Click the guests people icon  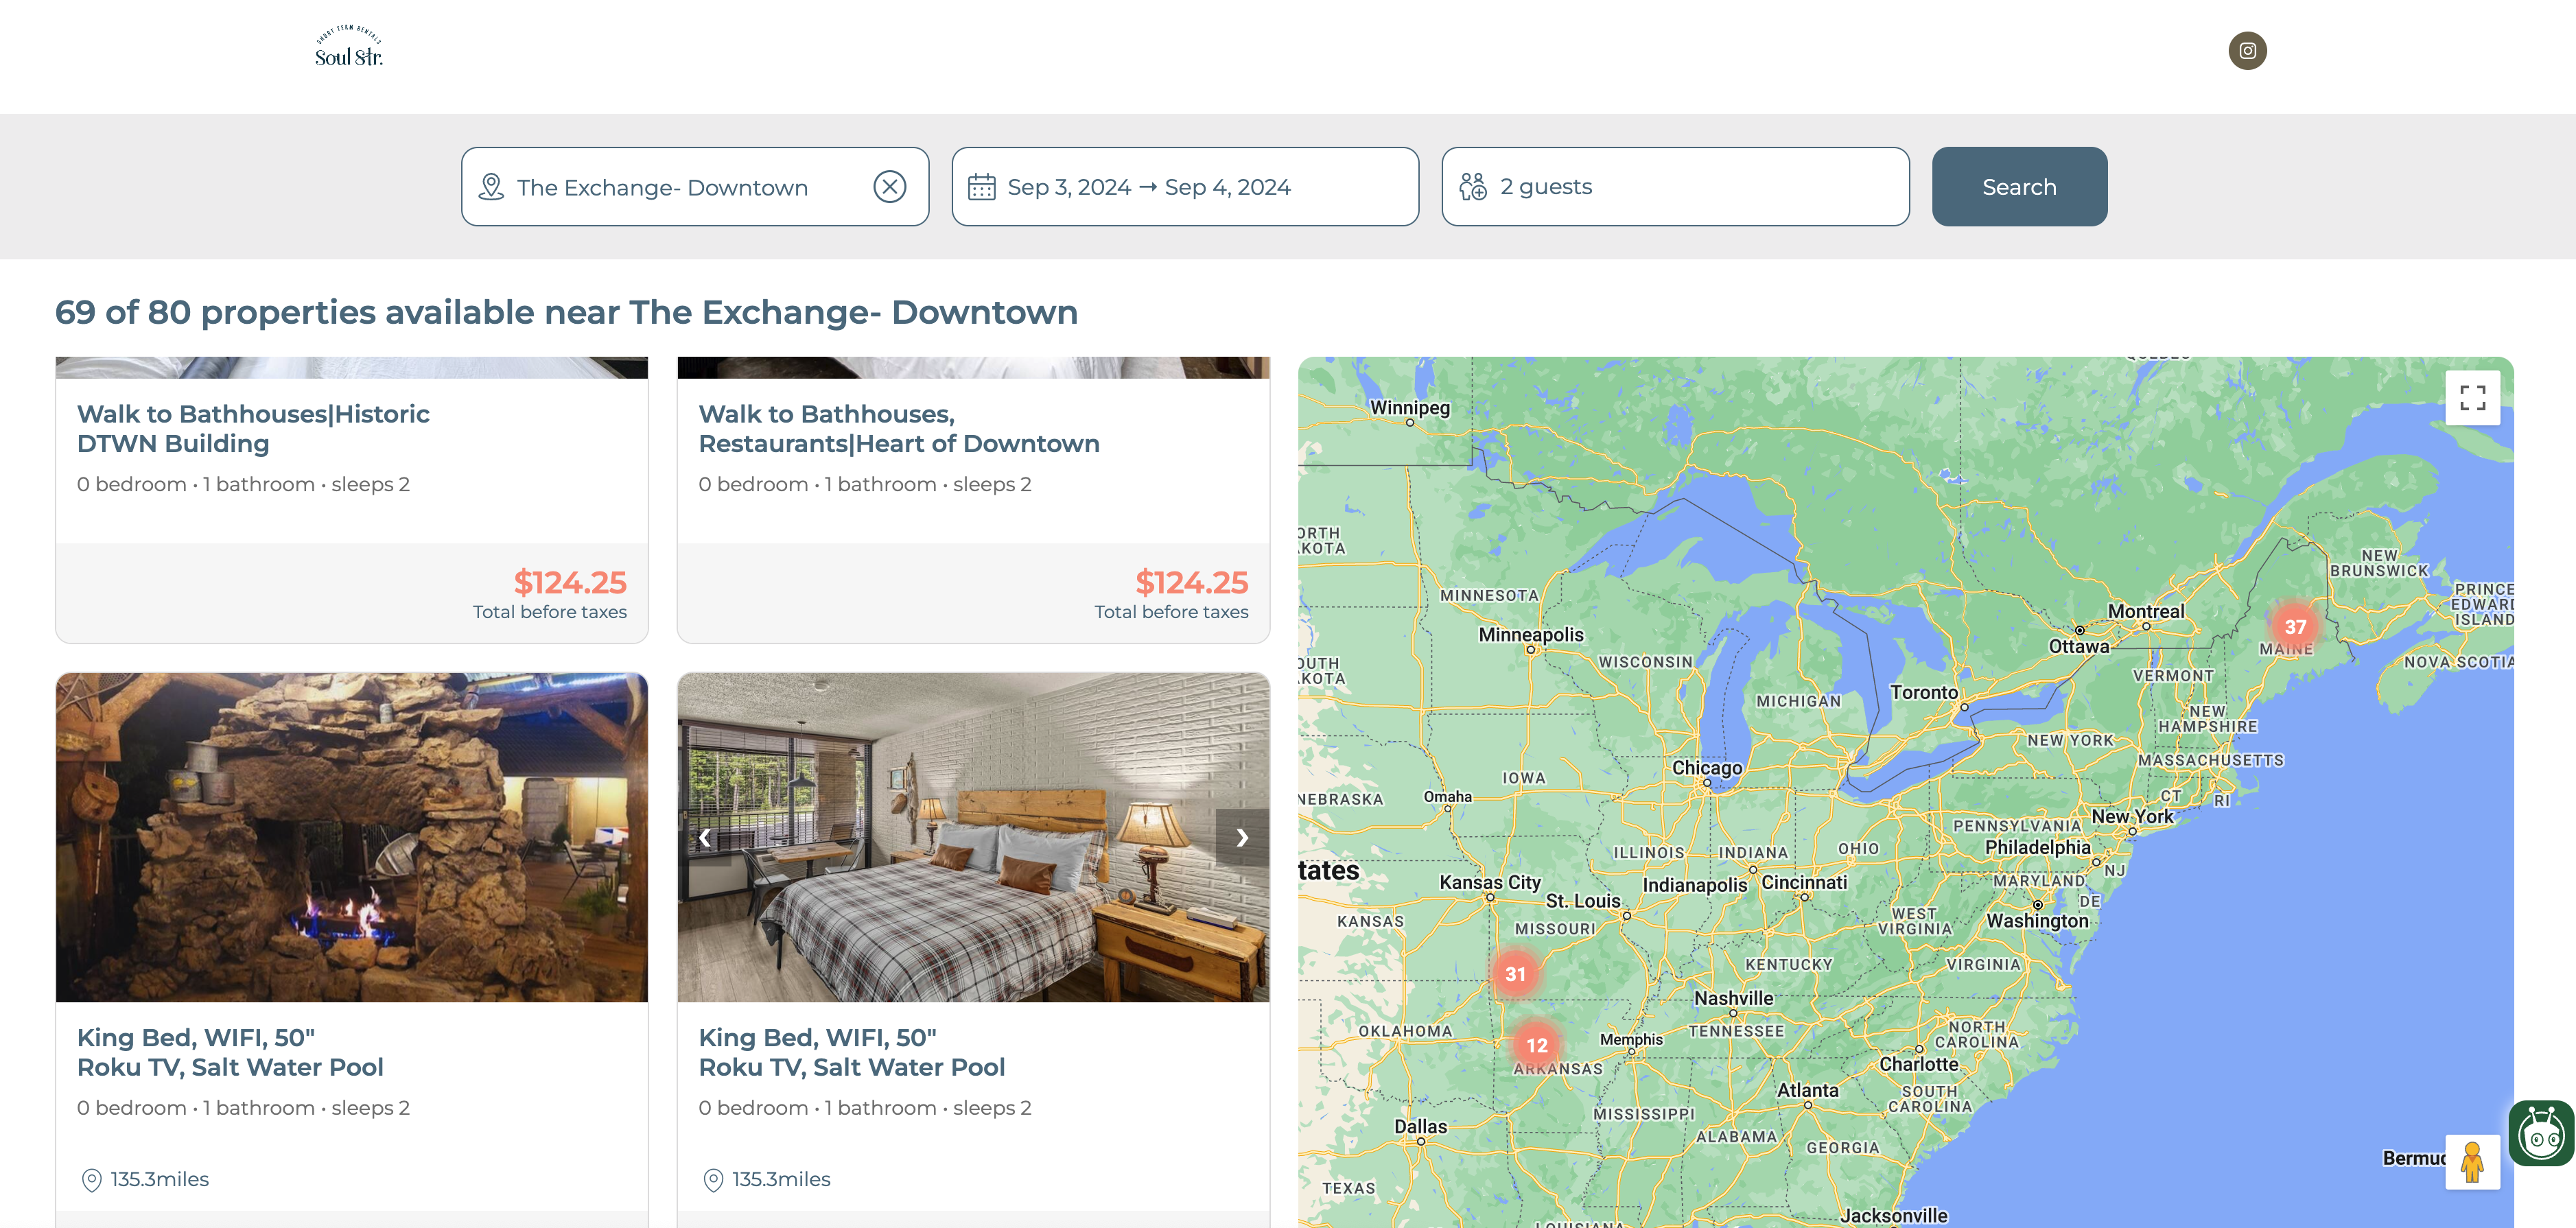(1472, 187)
